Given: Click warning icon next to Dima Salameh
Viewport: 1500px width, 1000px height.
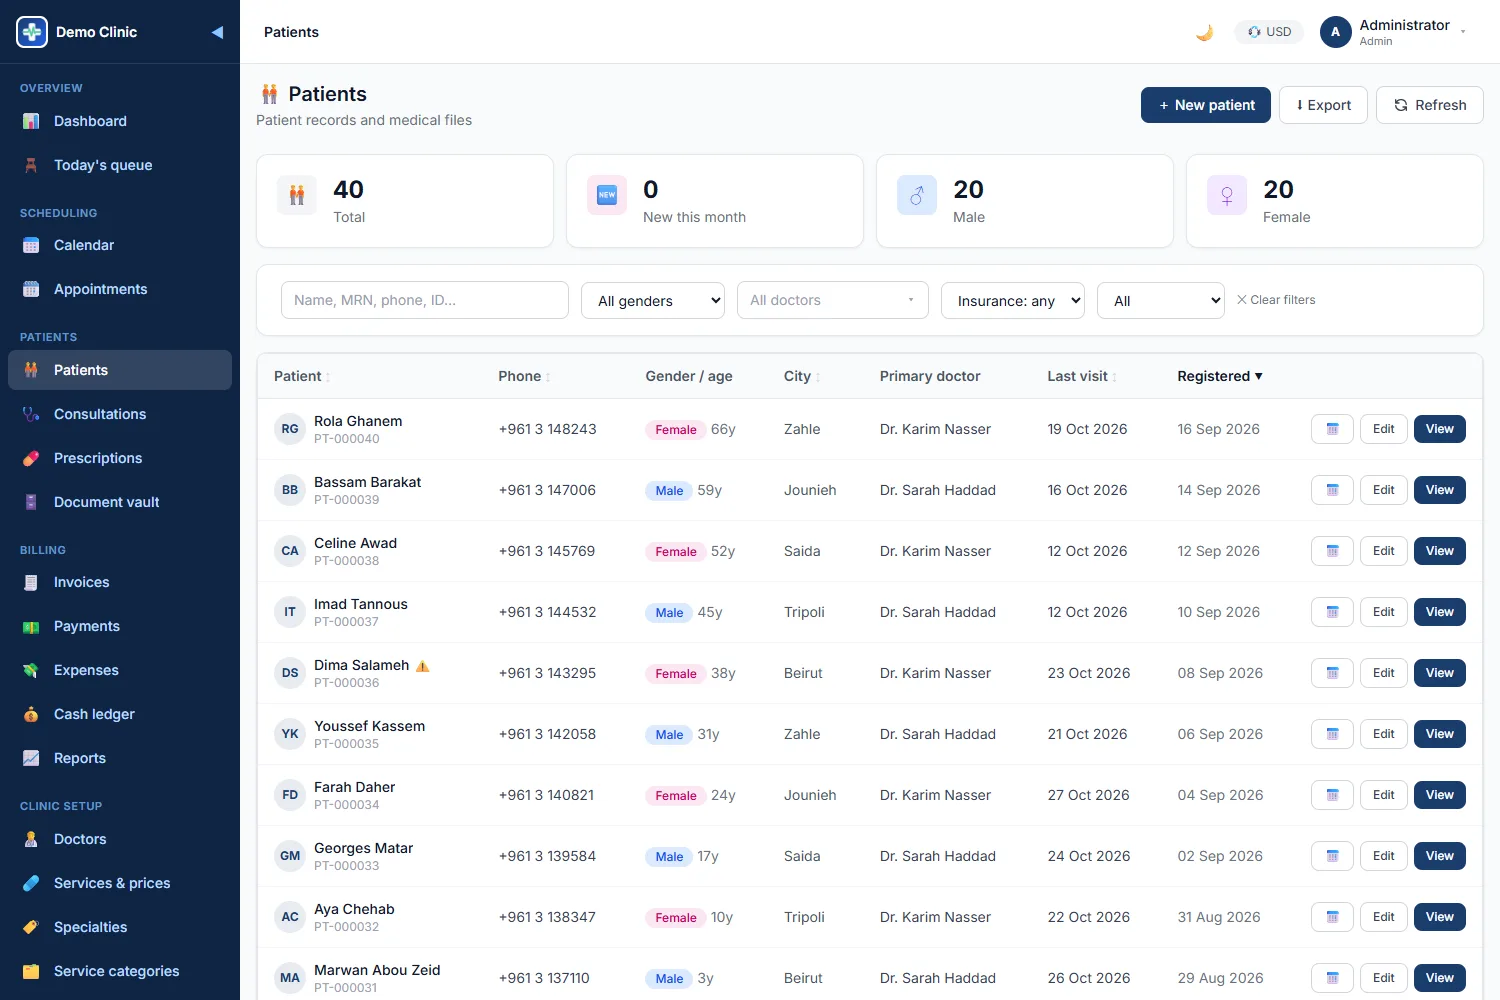Looking at the screenshot, I should pos(423,666).
